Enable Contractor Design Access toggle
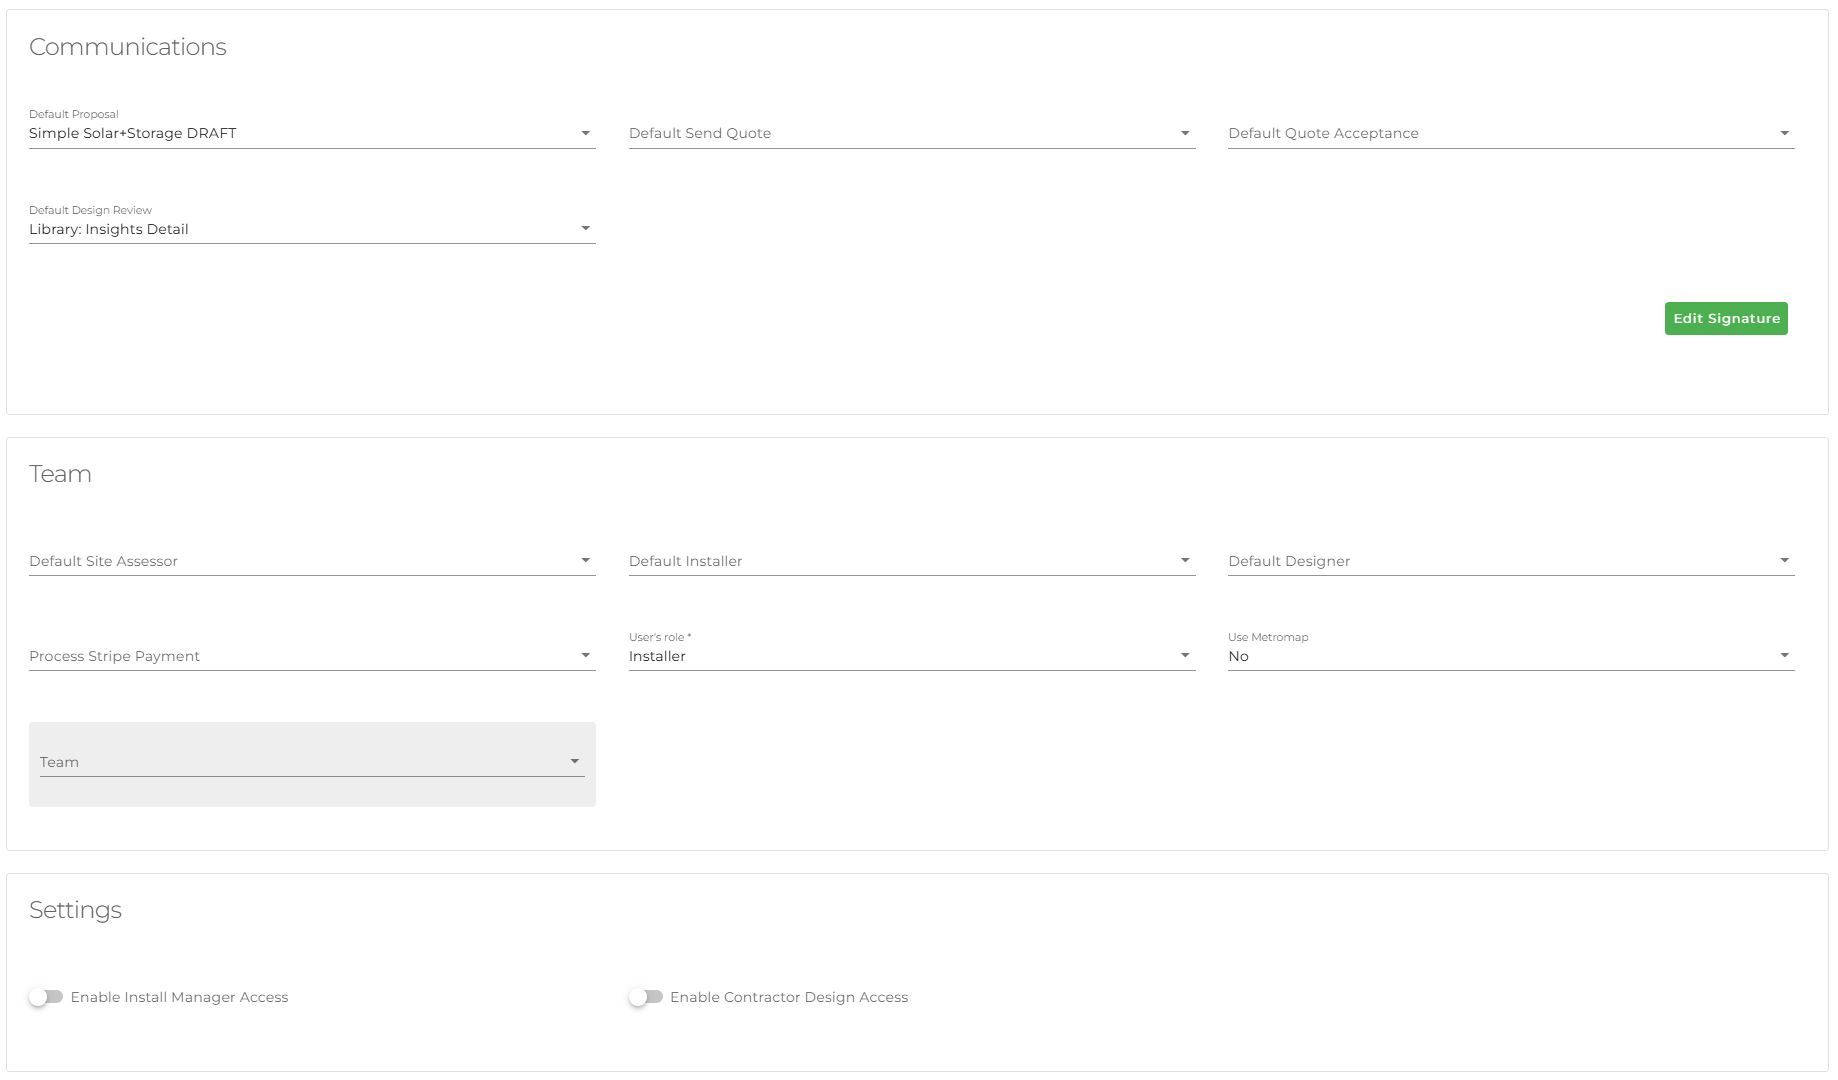This screenshot has height=1080, width=1838. click(646, 997)
